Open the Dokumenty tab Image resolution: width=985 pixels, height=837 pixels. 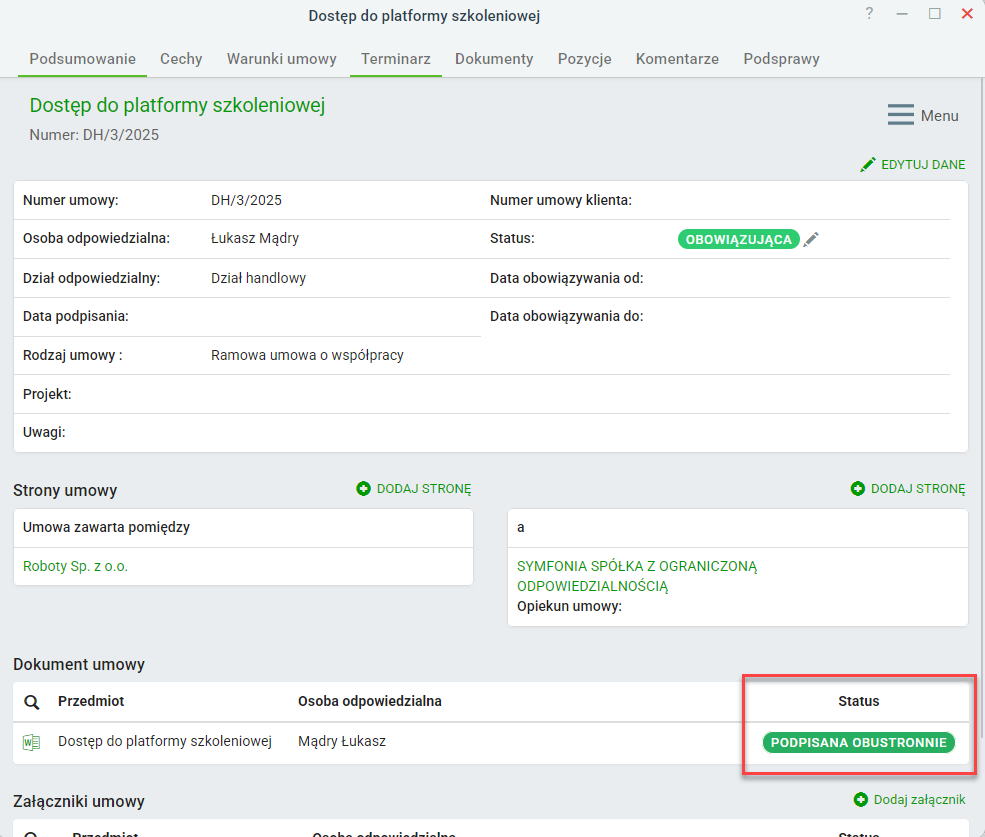pyautogui.click(x=494, y=59)
